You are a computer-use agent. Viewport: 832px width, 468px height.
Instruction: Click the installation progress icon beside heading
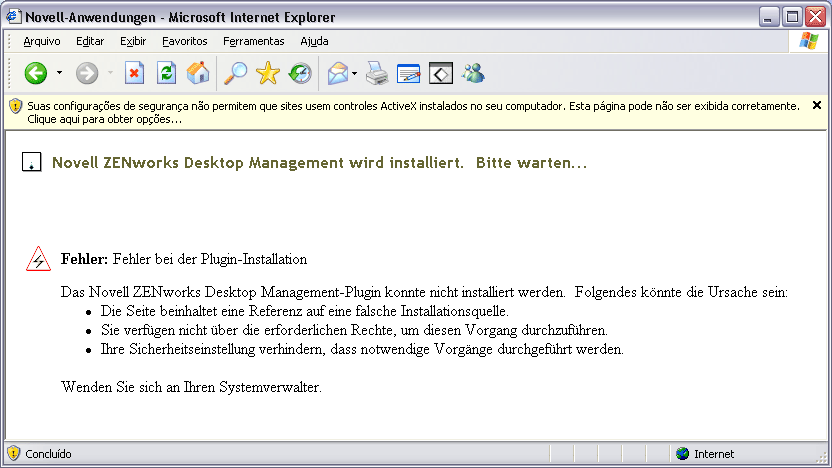[31, 162]
